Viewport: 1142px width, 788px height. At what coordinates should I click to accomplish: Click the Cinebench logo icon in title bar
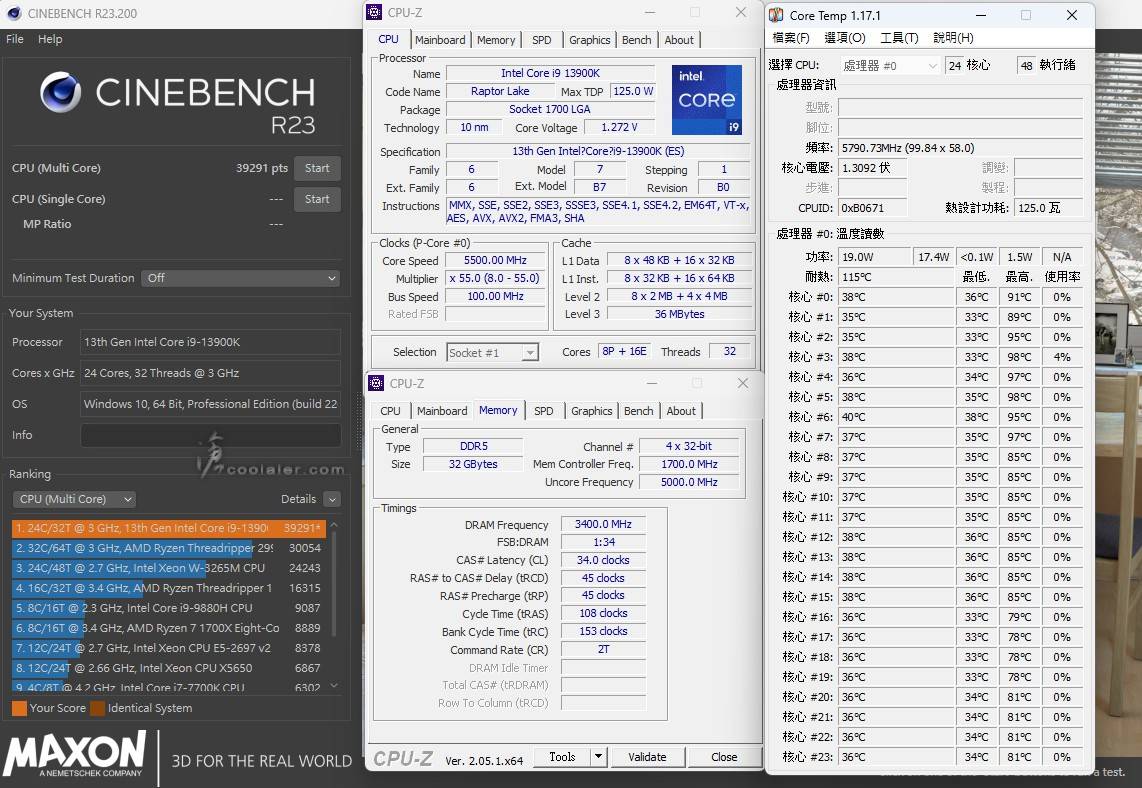coord(14,14)
